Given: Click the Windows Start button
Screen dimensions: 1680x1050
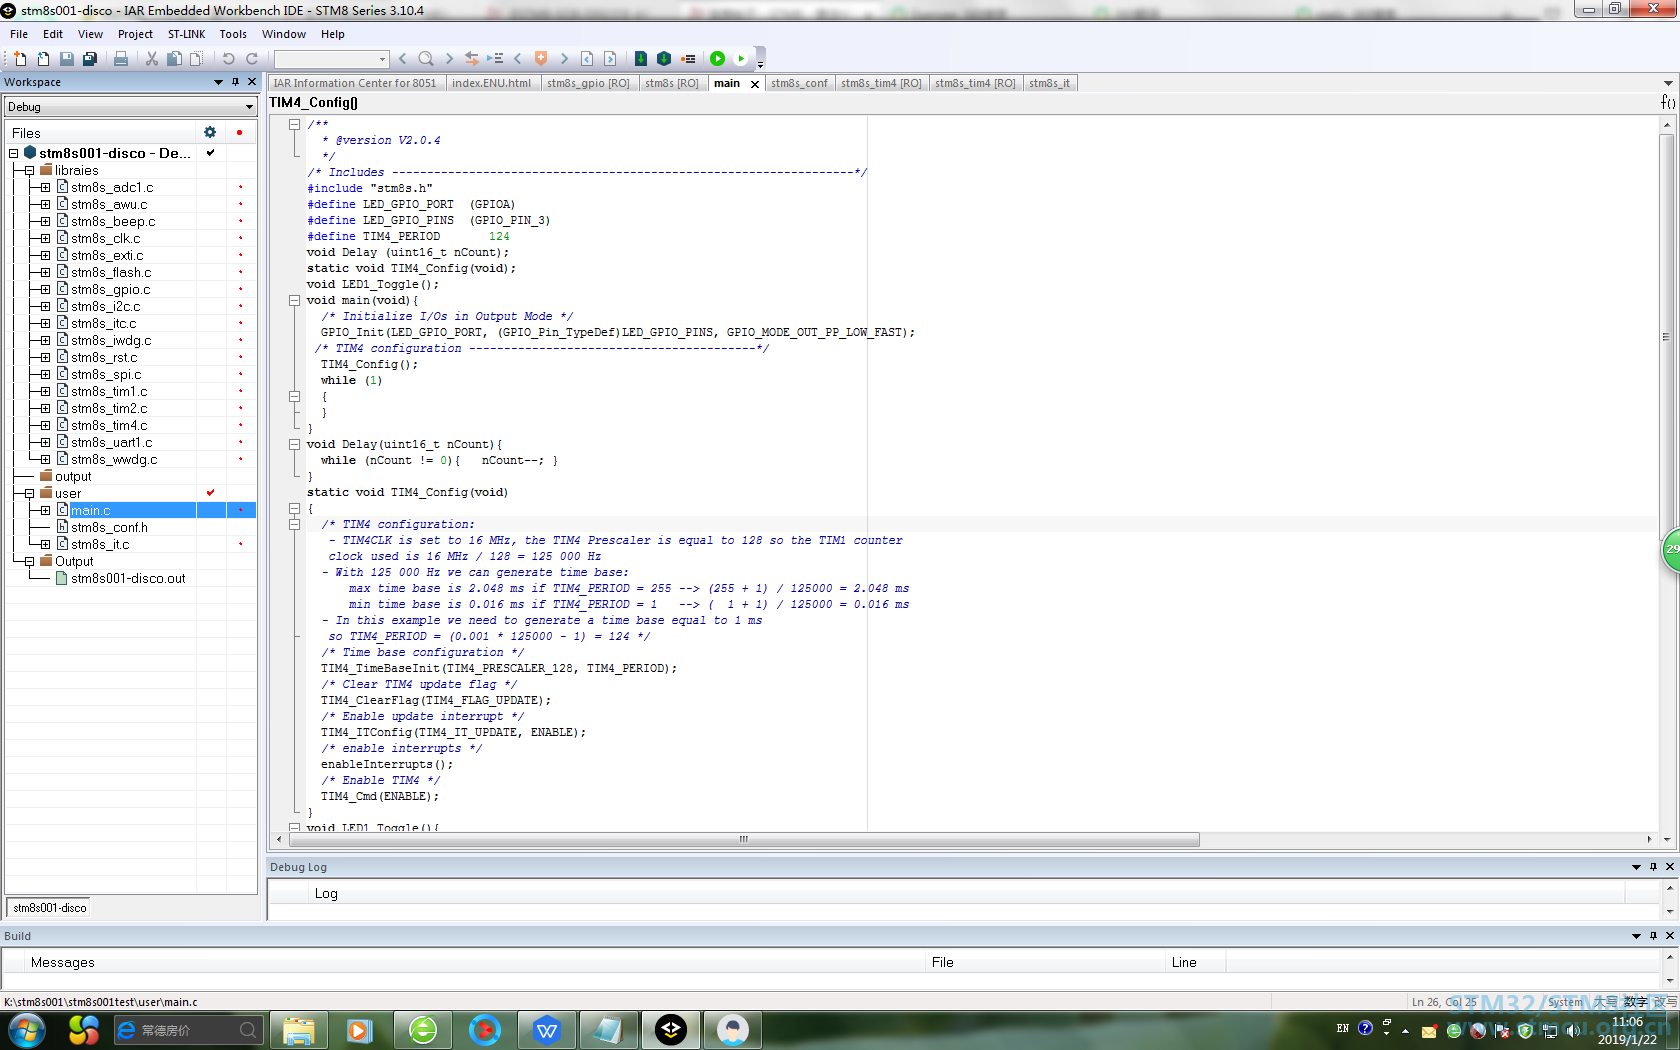Looking at the screenshot, I should [x=26, y=1030].
